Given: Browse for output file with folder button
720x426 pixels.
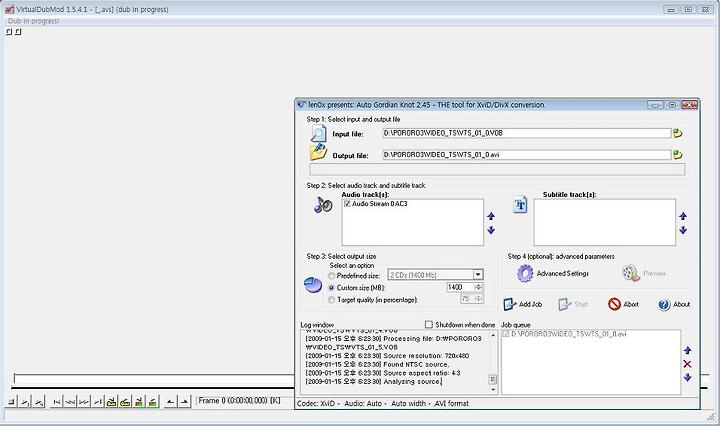Looking at the screenshot, I should [677, 155].
